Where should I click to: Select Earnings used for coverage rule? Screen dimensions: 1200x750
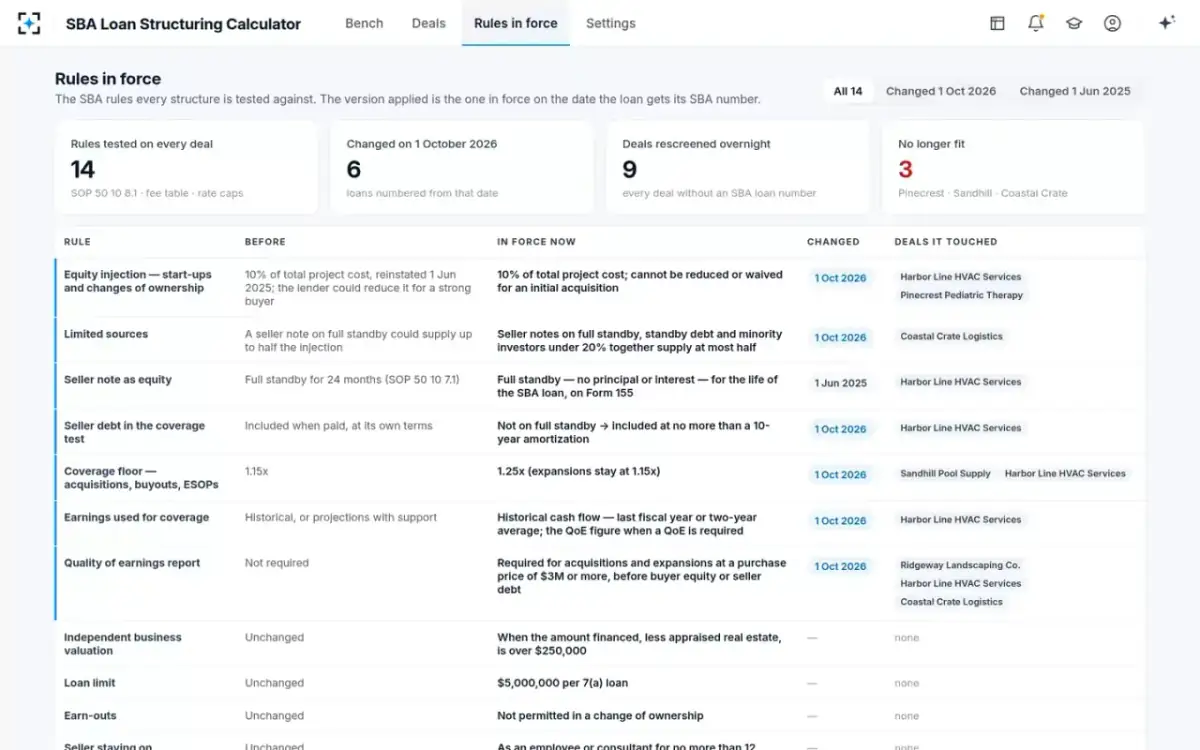point(600,523)
